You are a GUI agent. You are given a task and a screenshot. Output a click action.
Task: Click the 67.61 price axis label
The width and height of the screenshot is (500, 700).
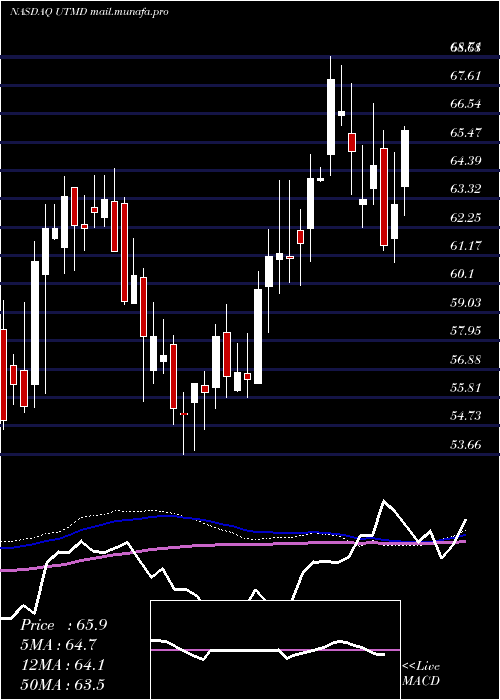pos(466,75)
